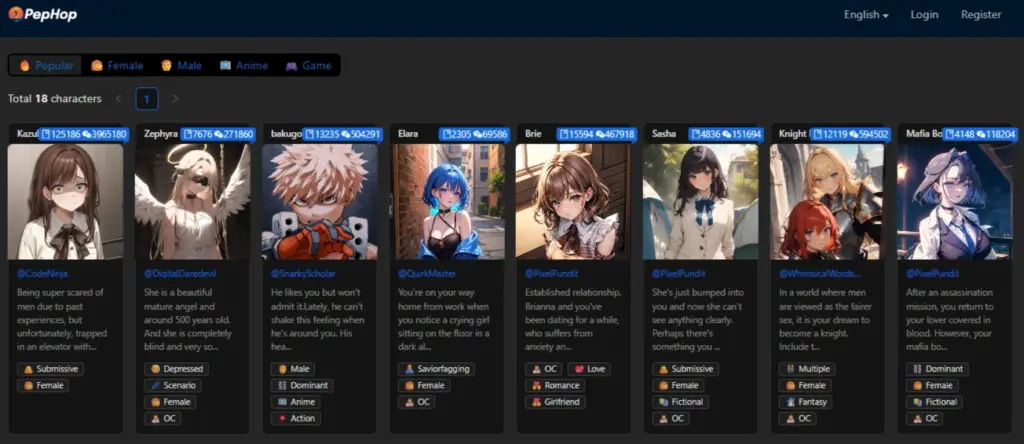The width and height of the screenshot is (1024, 444).
Task: Click Romance tag on Brie card
Action: (555, 385)
